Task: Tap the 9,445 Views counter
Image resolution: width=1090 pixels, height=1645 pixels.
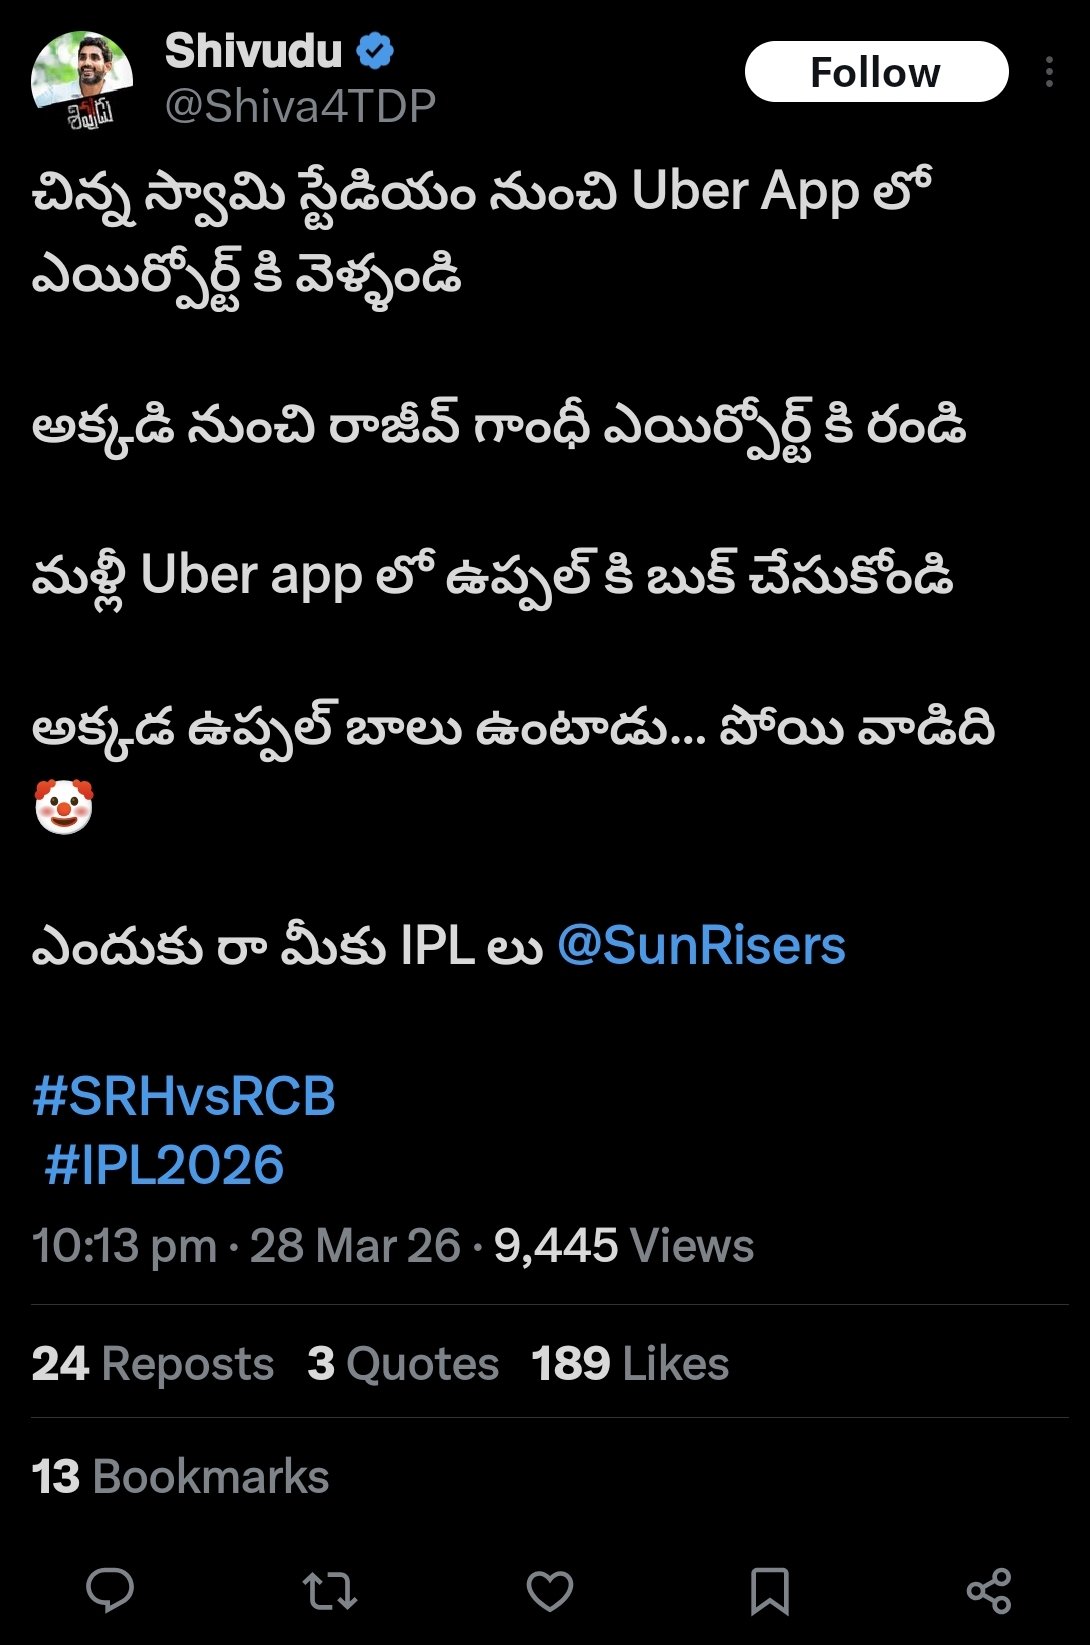Action: pyautogui.click(x=624, y=1246)
